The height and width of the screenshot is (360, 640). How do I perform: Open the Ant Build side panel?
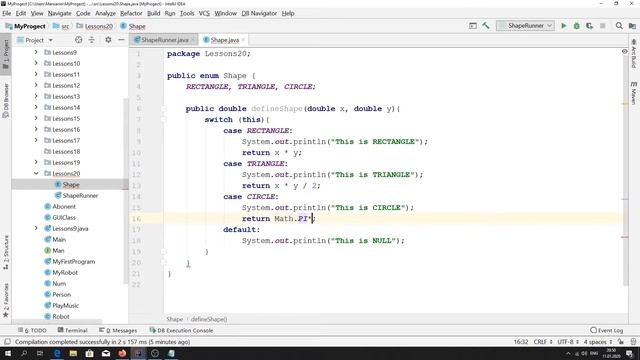point(633,53)
